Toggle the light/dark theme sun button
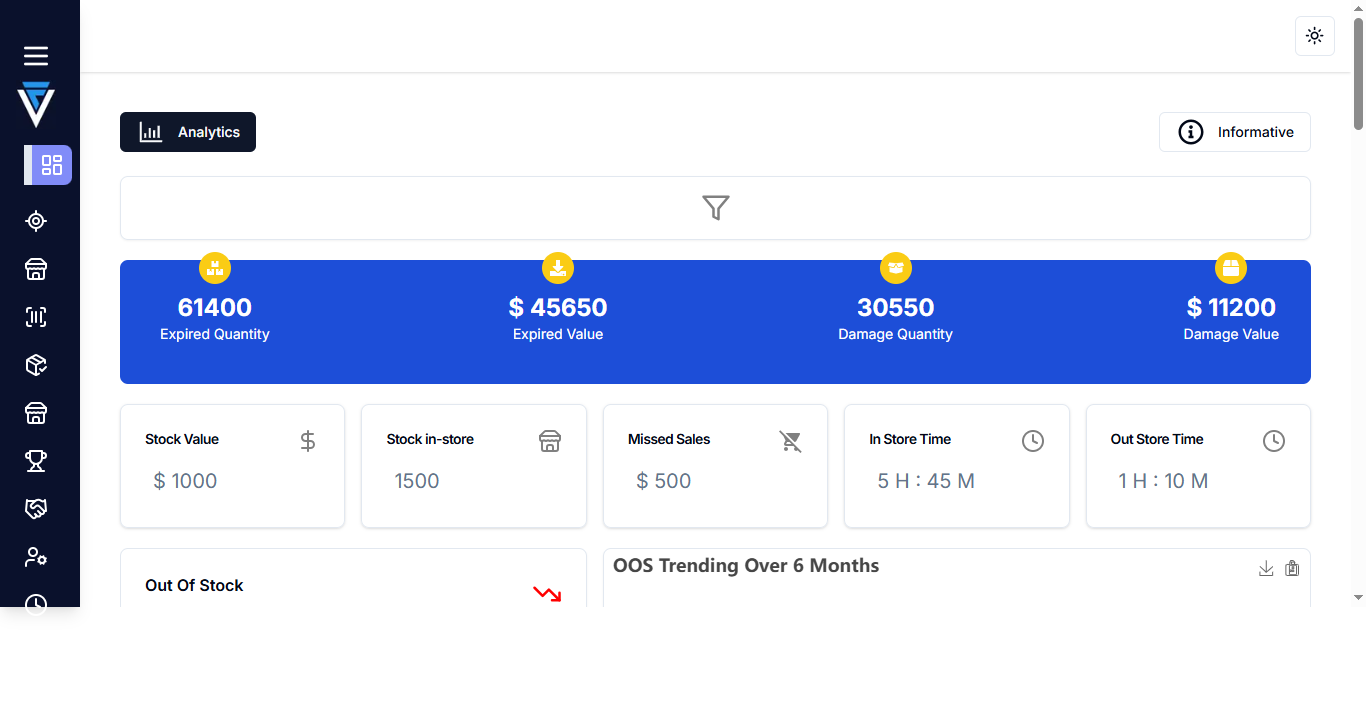 point(1314,36)
